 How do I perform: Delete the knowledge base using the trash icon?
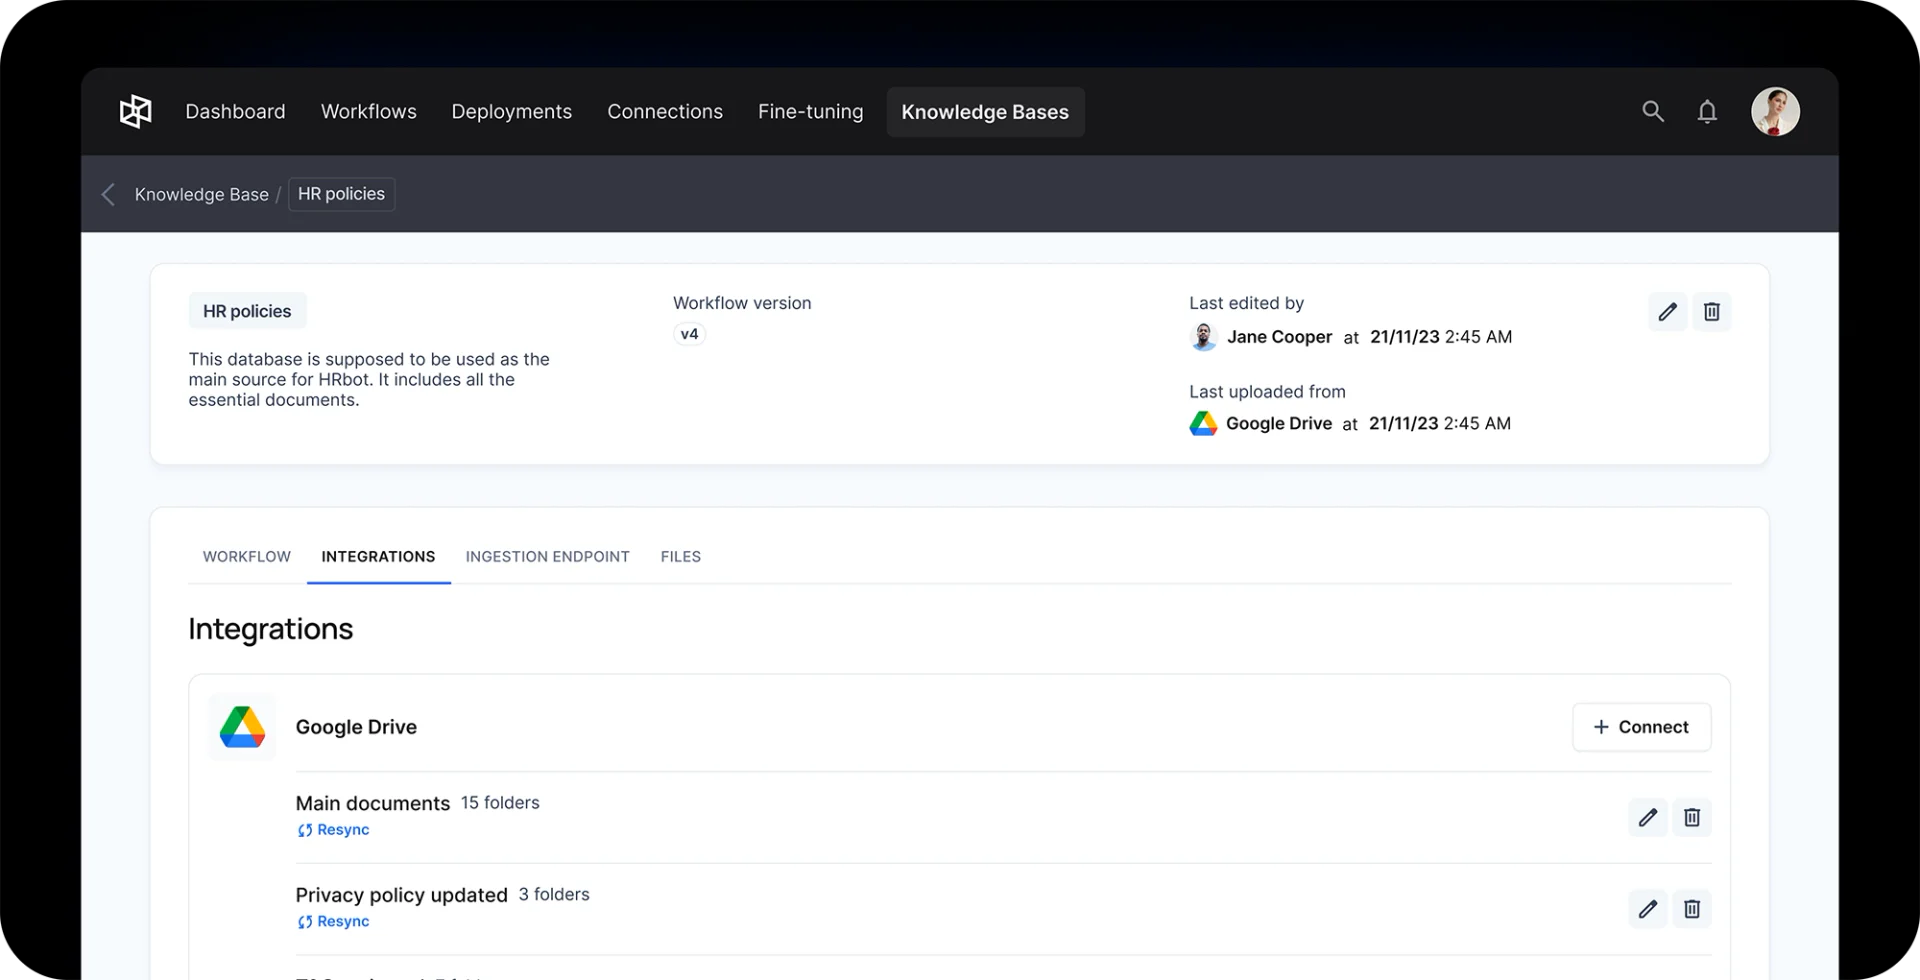[x=1711, y=311]
